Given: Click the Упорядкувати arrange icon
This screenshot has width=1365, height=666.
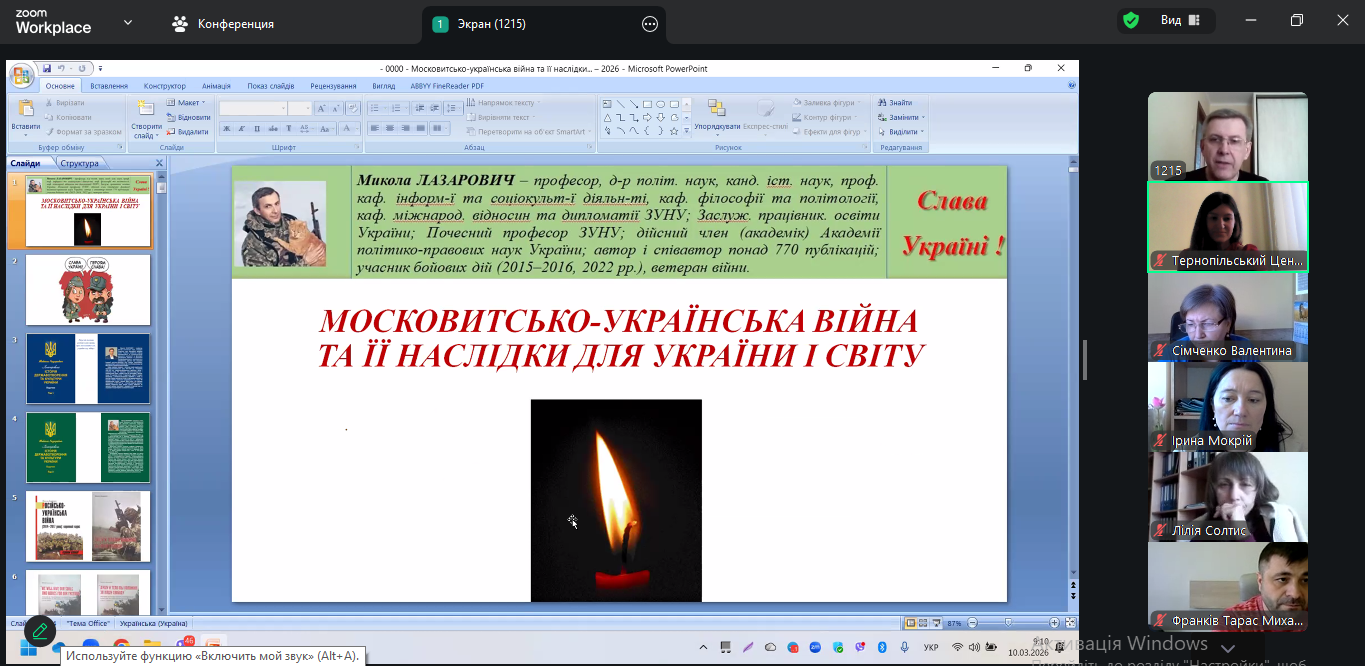Looking at the screenshot, I should 716,110.
